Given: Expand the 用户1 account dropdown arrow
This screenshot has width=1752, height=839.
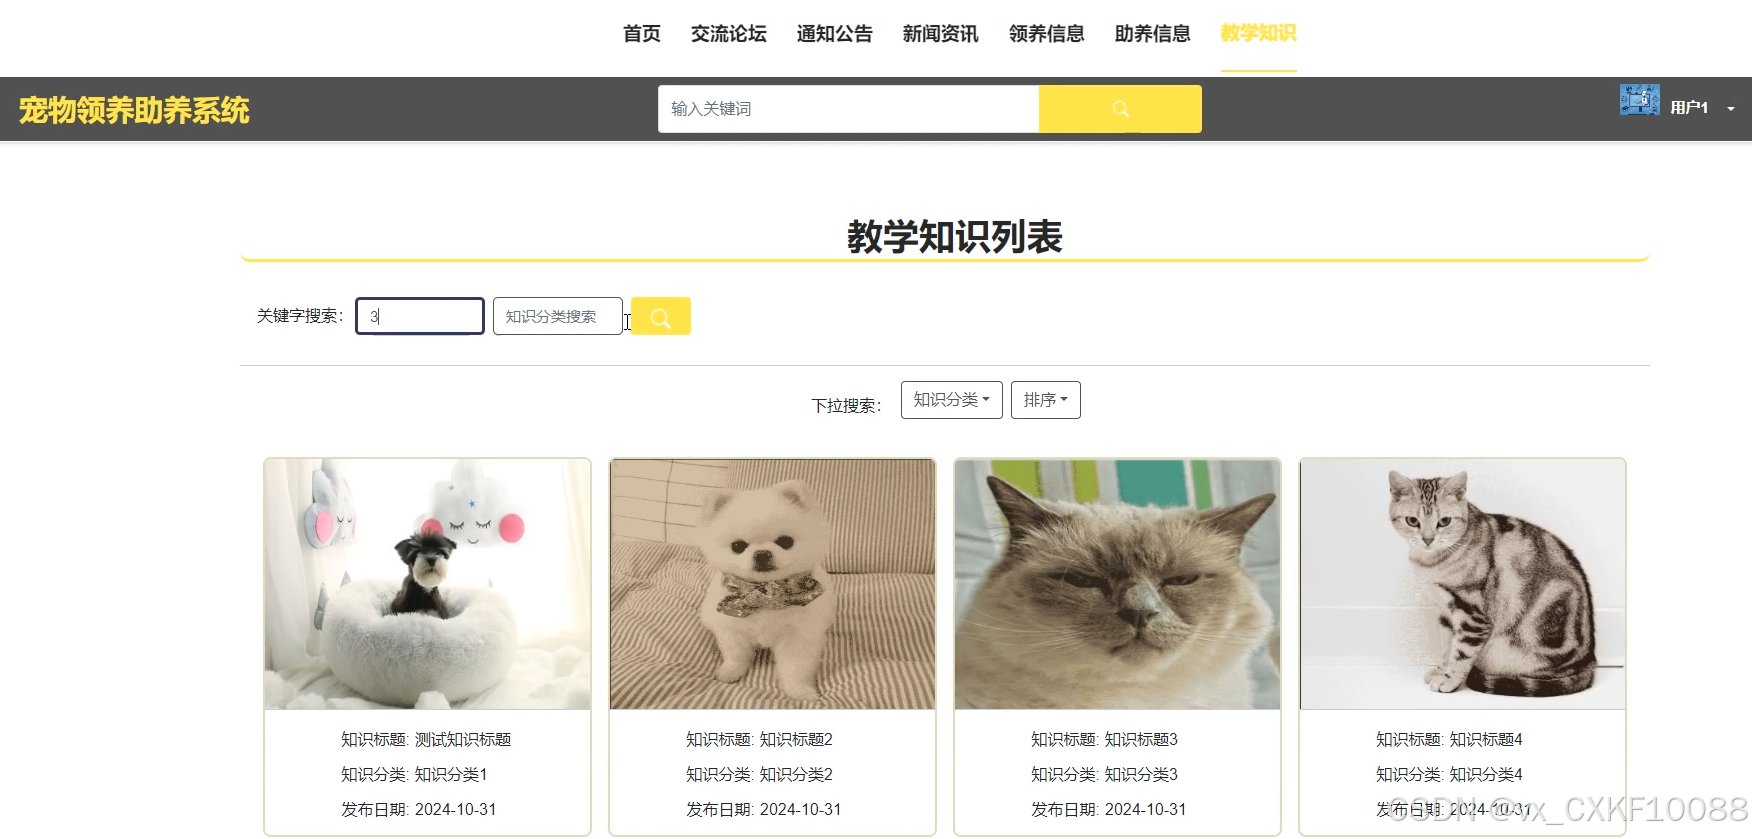Looking at the screenshot, I should pyautogui.click(x=1731, y=108).
